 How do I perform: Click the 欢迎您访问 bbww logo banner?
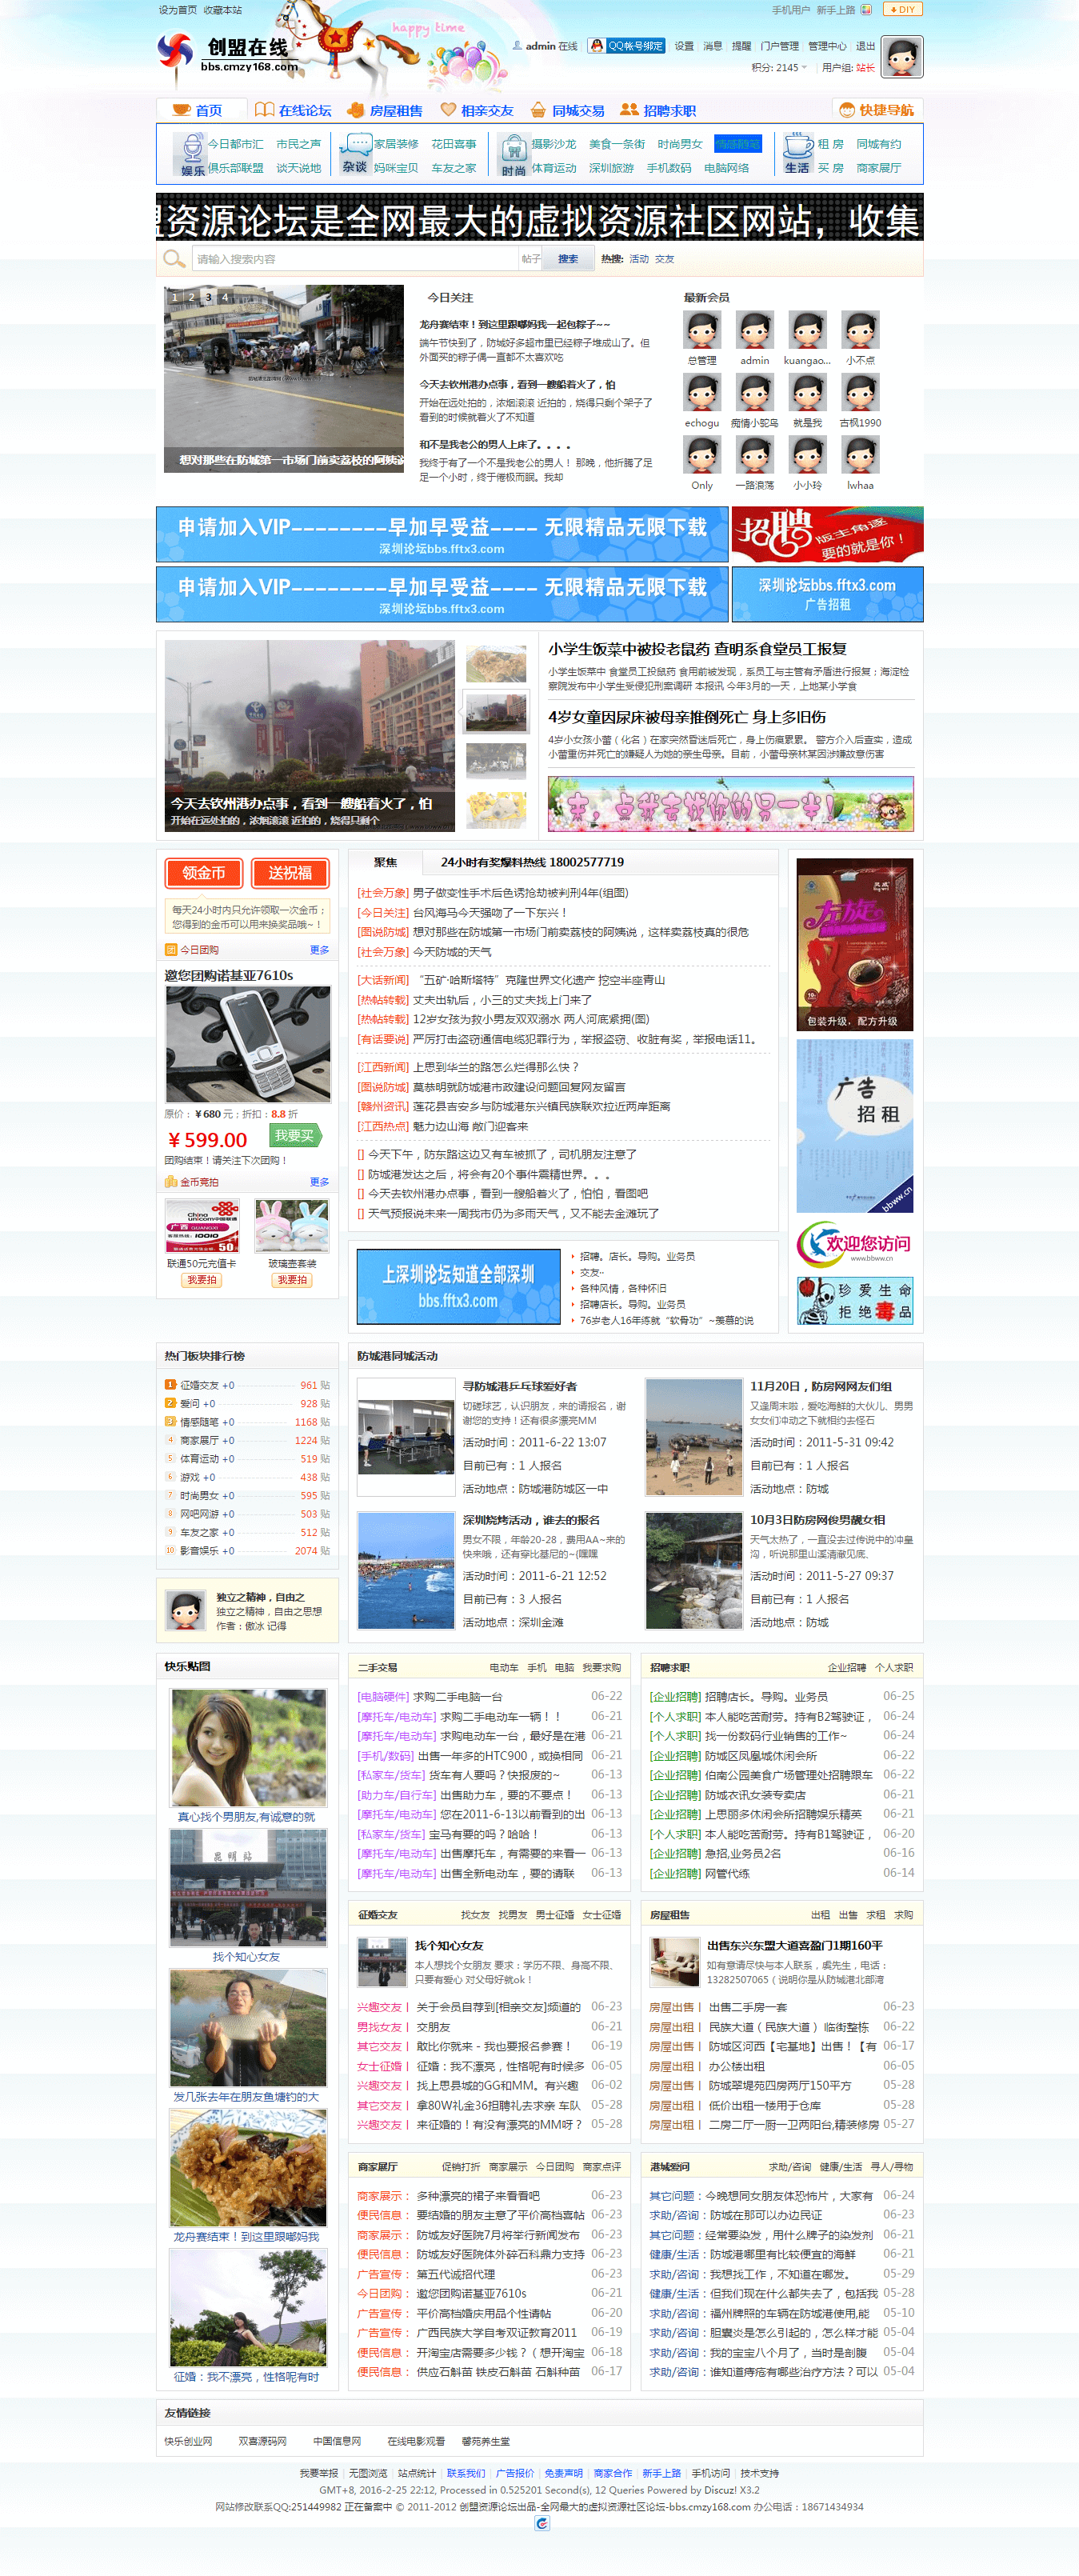(x=855, y=1244)
